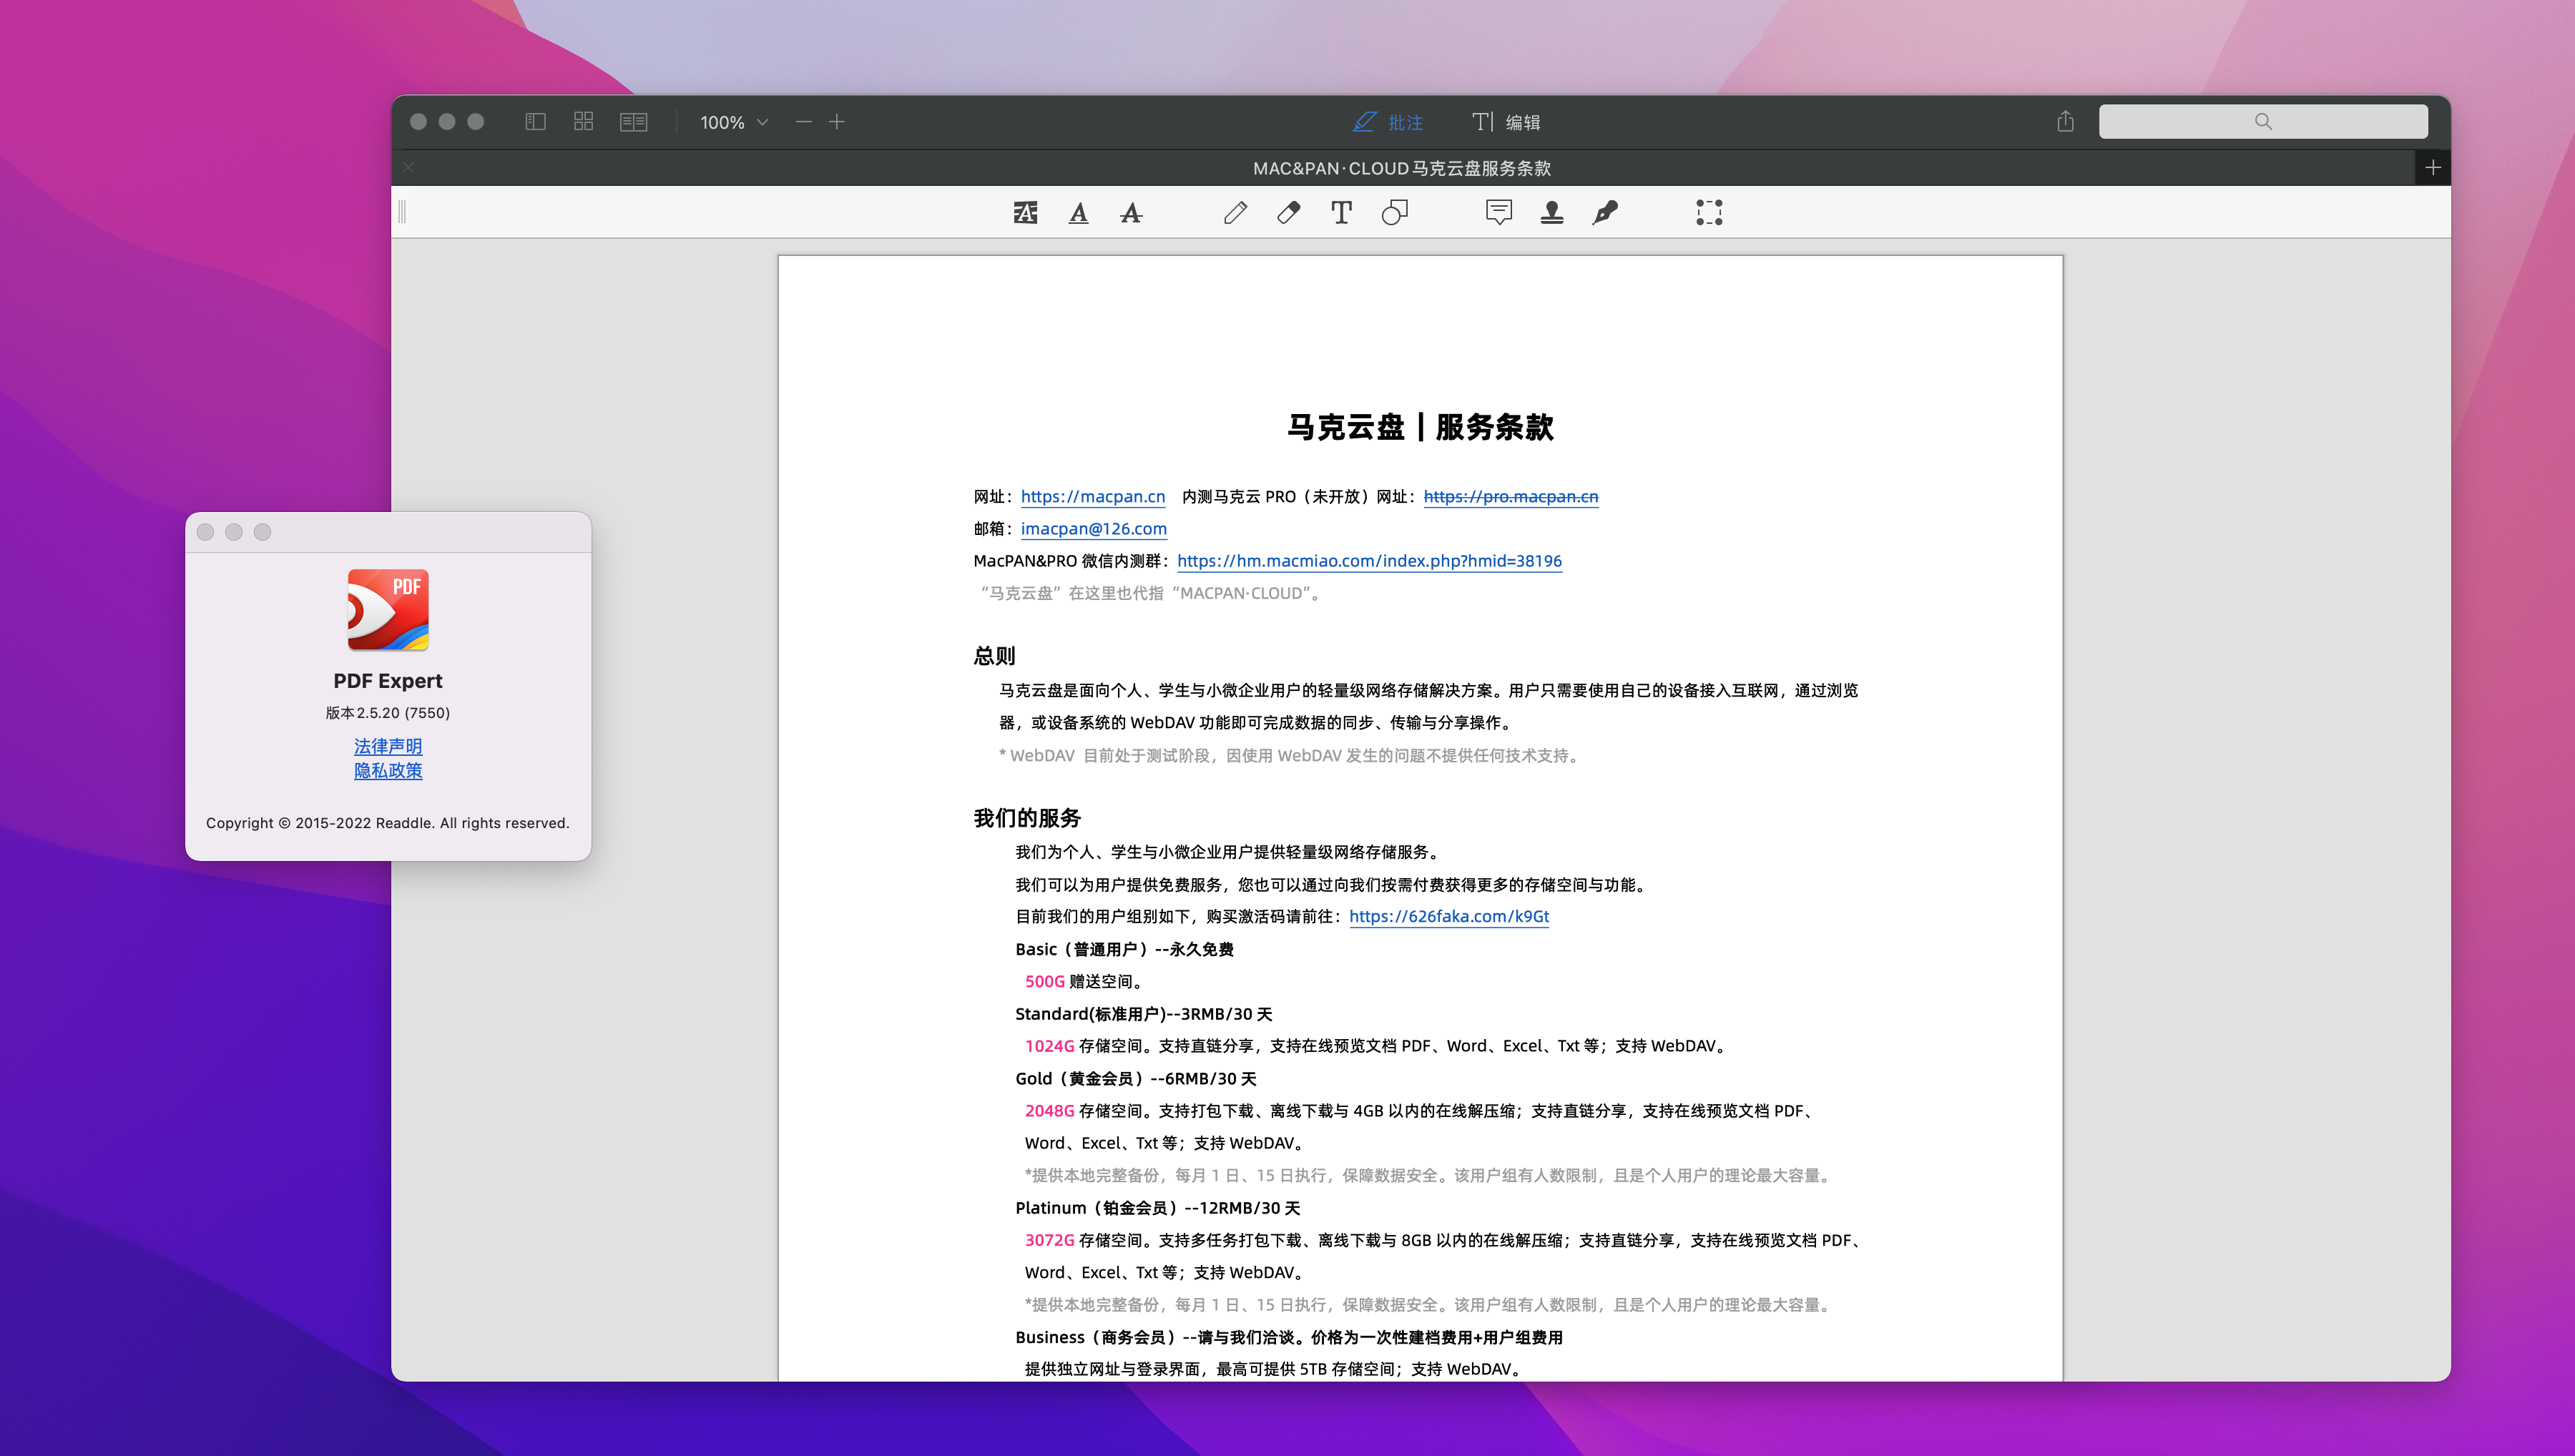
Task: Select the eraser tool
Action: tap(1288, 212)
